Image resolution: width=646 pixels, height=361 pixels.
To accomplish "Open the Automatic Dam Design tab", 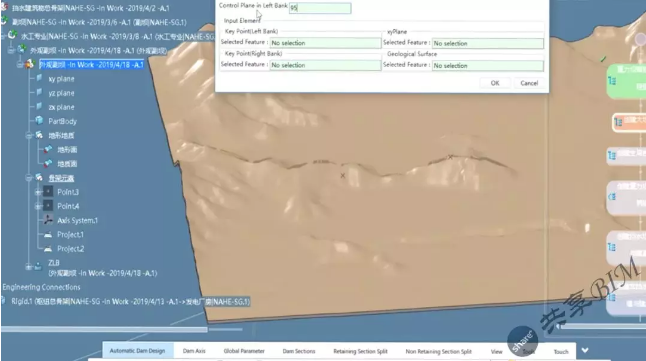I will point(137,351).
